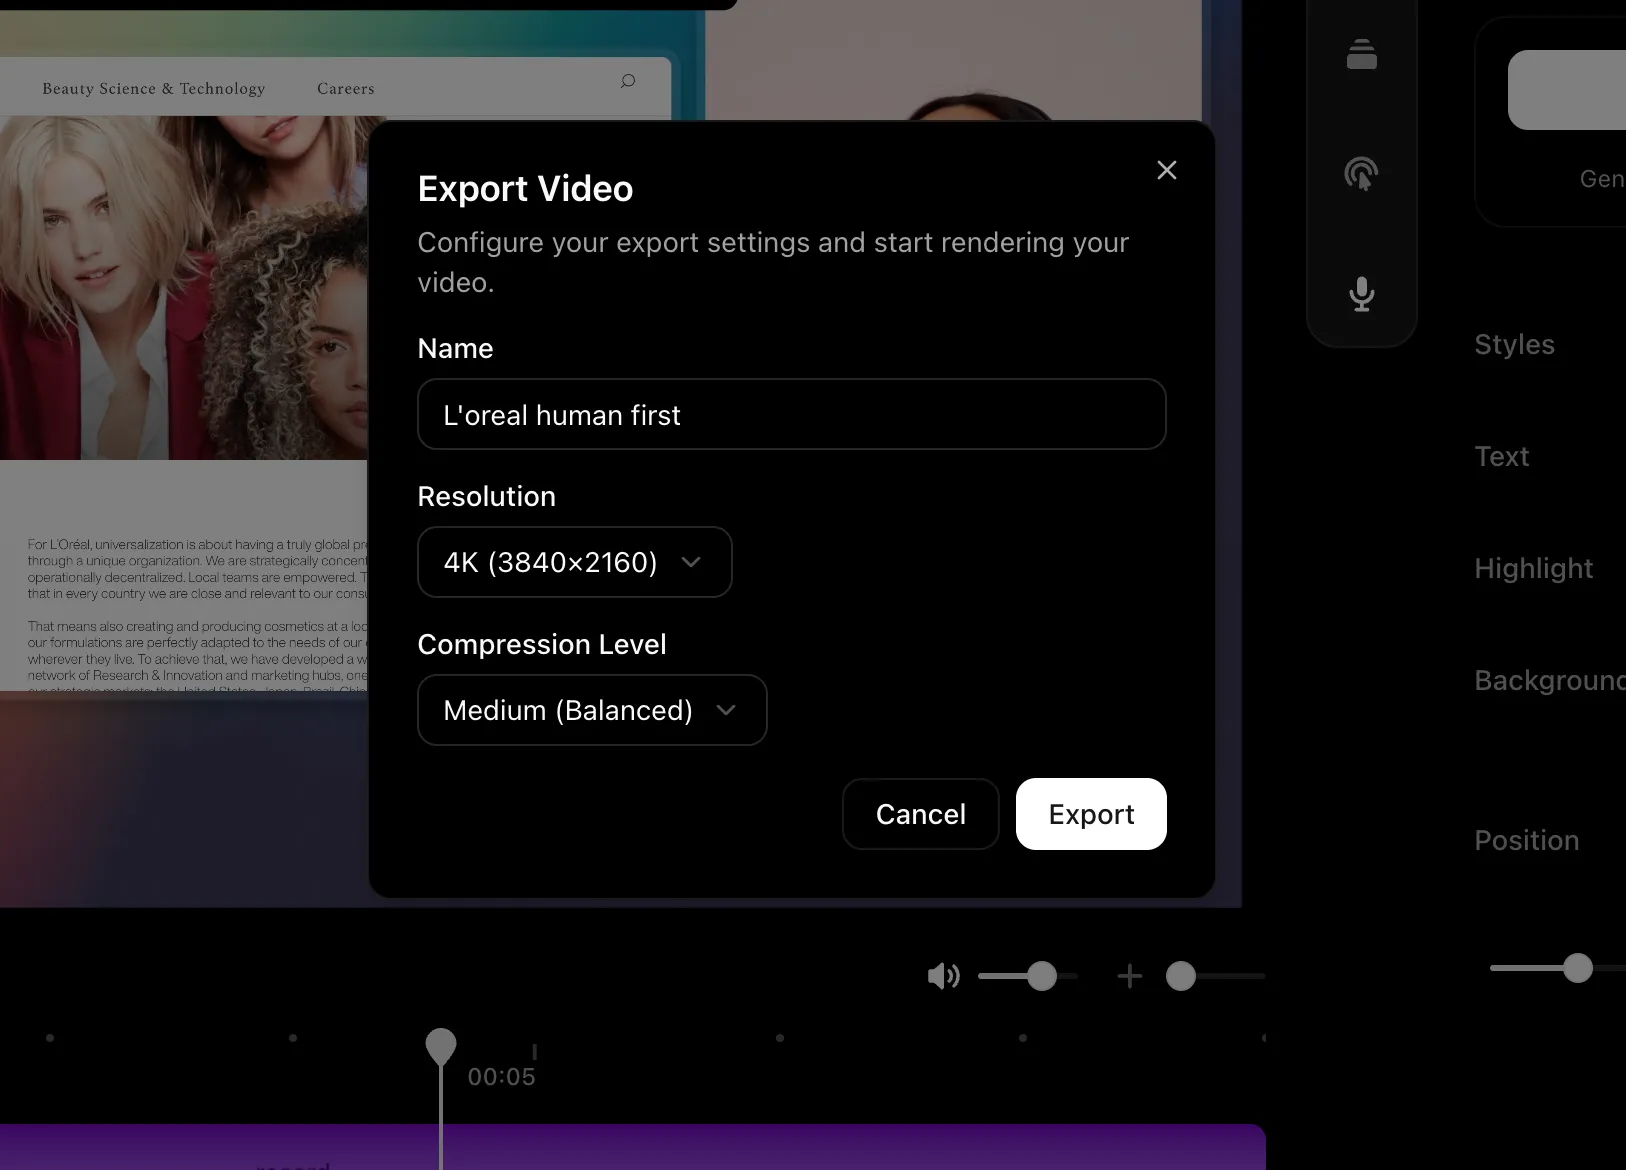This screenshot has width=1626, height=1170.
Task: Click the zoom-in plus icon above the timeline
Action: 1128,976
